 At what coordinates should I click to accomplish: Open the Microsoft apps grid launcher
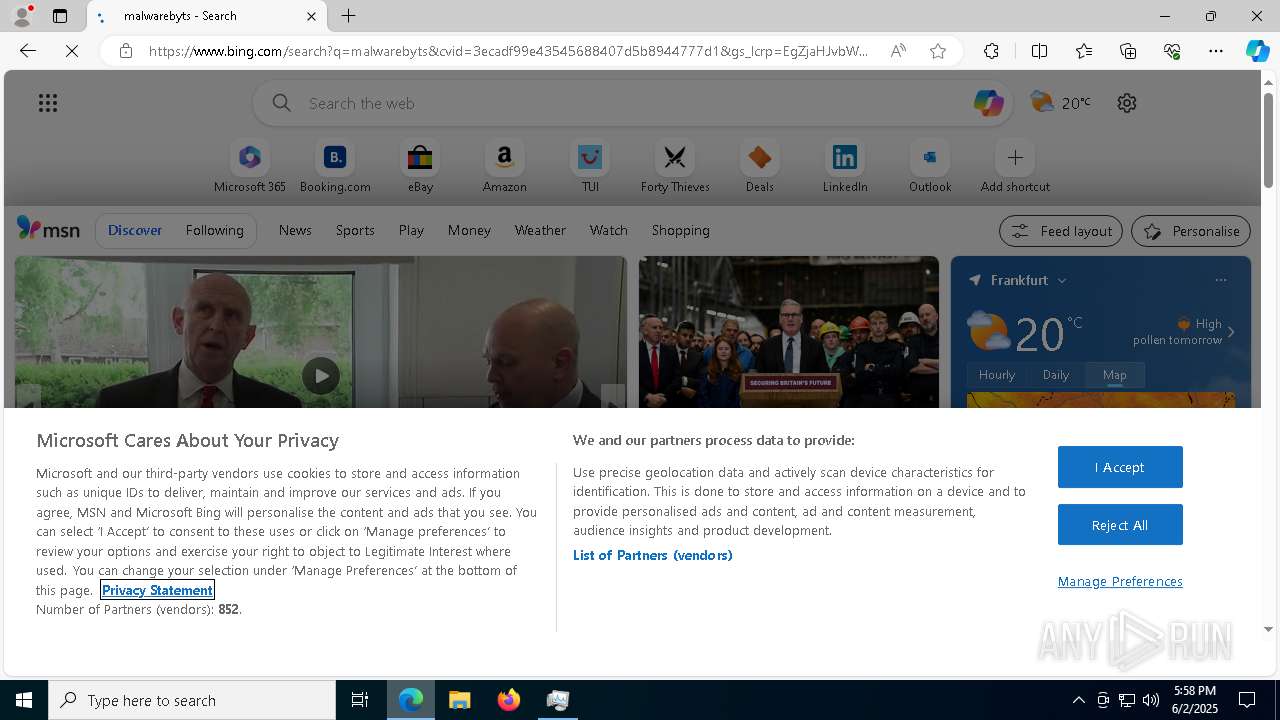coord(48,103)
